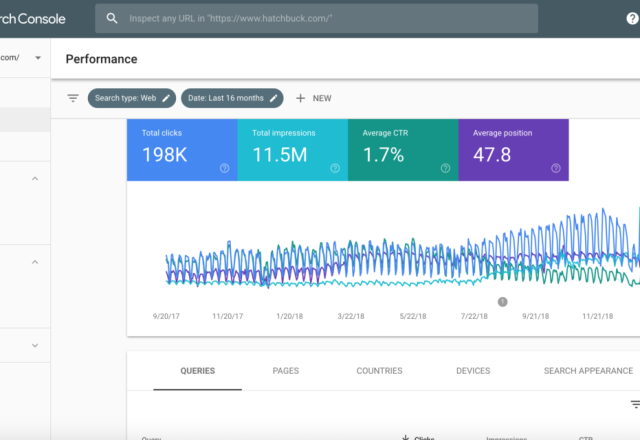Collapse the first sidebar section chevron
640x440 pixels.
35,179
